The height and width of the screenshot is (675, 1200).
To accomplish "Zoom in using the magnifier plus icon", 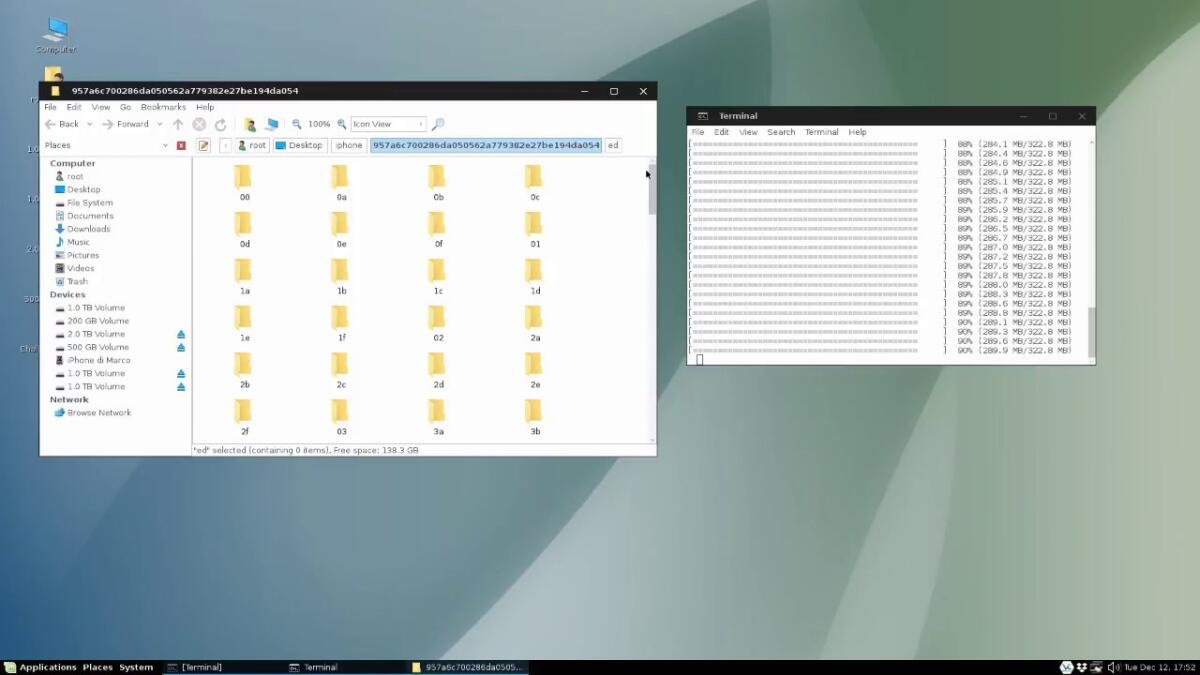I will [x=340, y=123].
